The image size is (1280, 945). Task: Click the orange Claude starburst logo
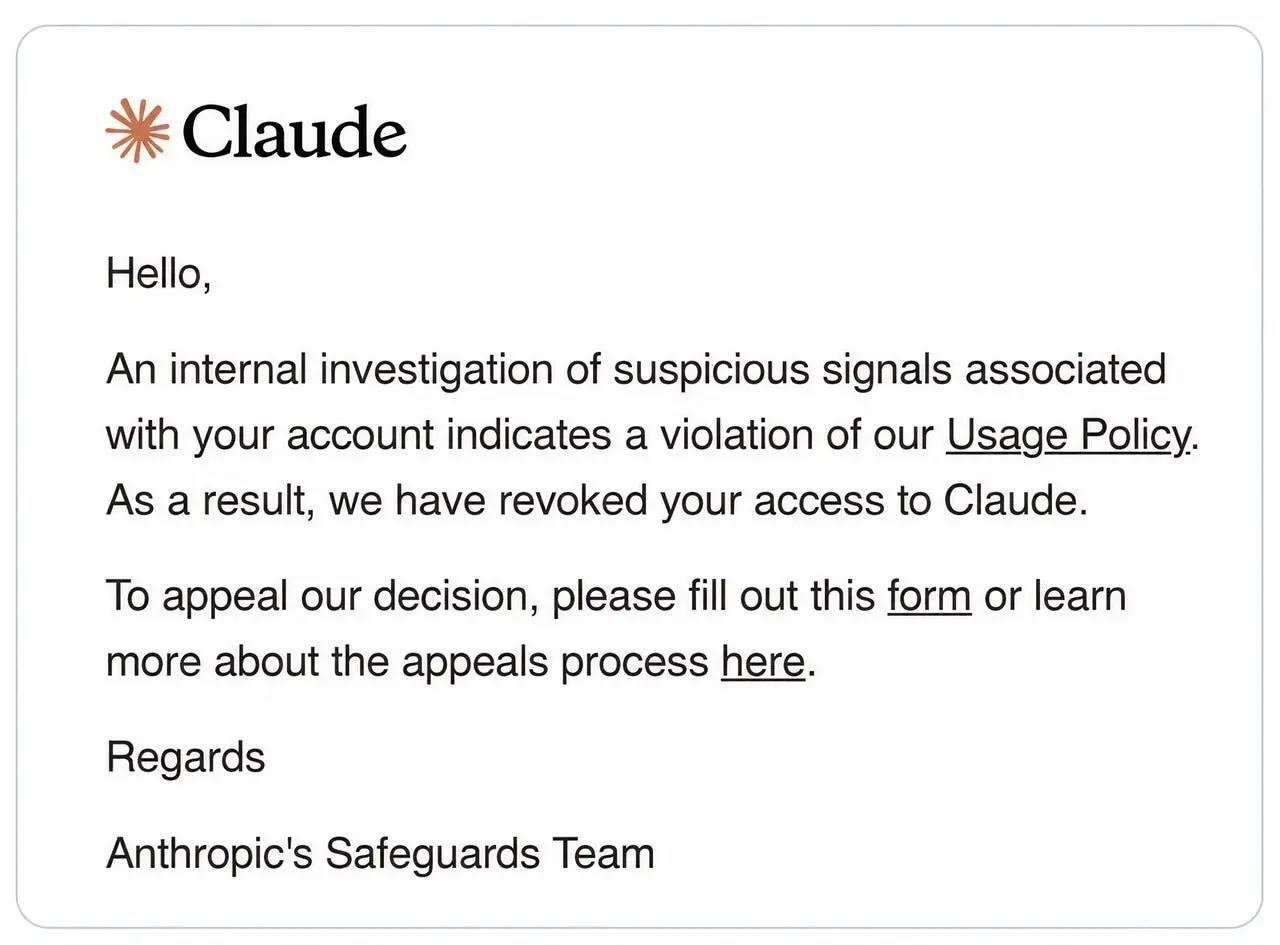[138, 131]
